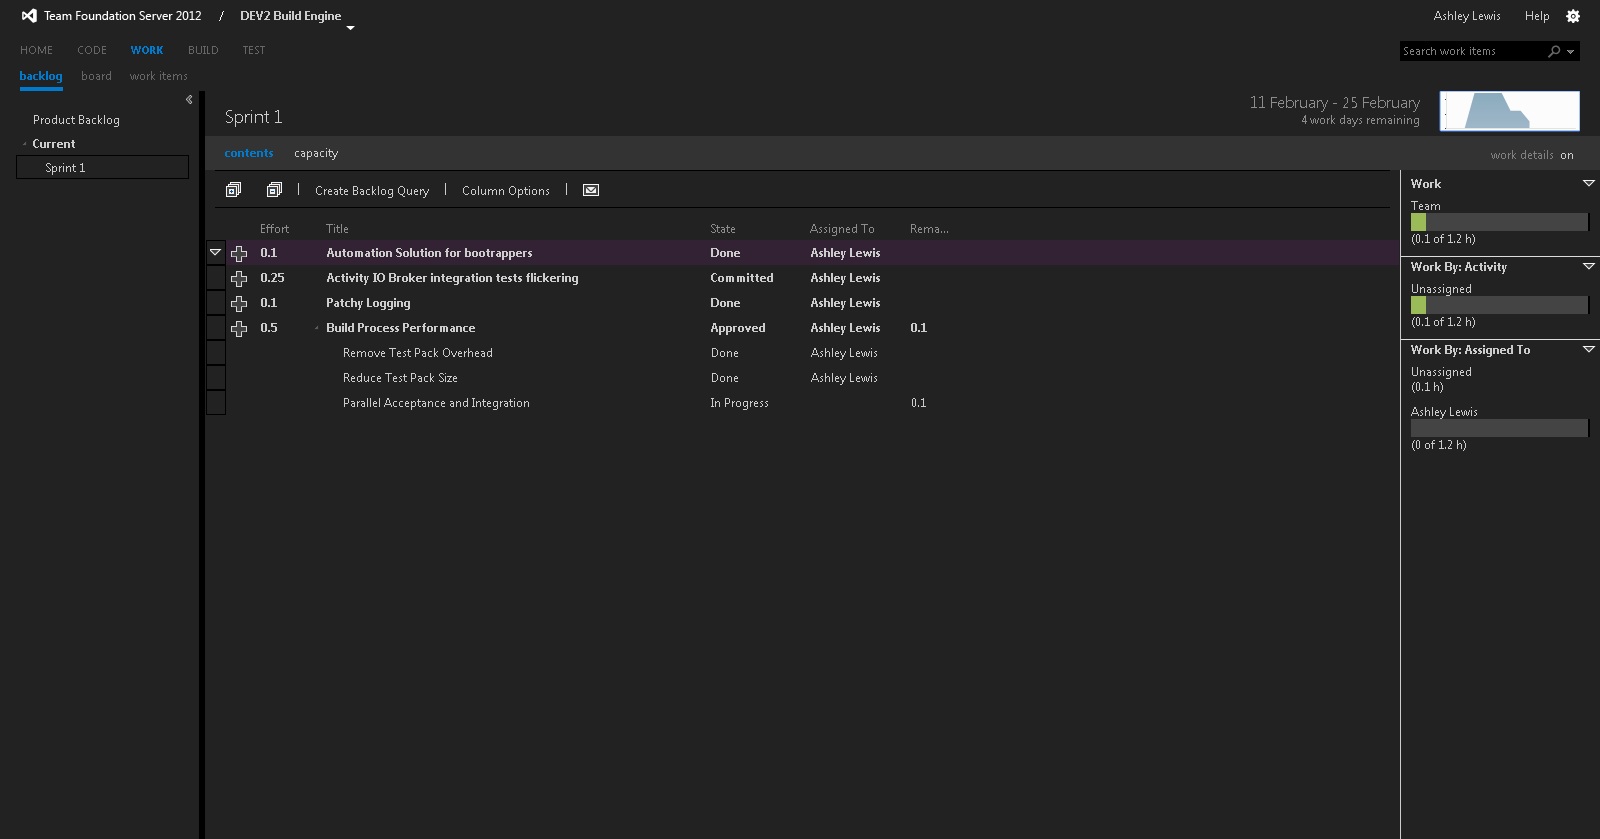The image size is (1600, 839).
Task: Add task to Automation Solution for bootrappers
Action: 239,254
